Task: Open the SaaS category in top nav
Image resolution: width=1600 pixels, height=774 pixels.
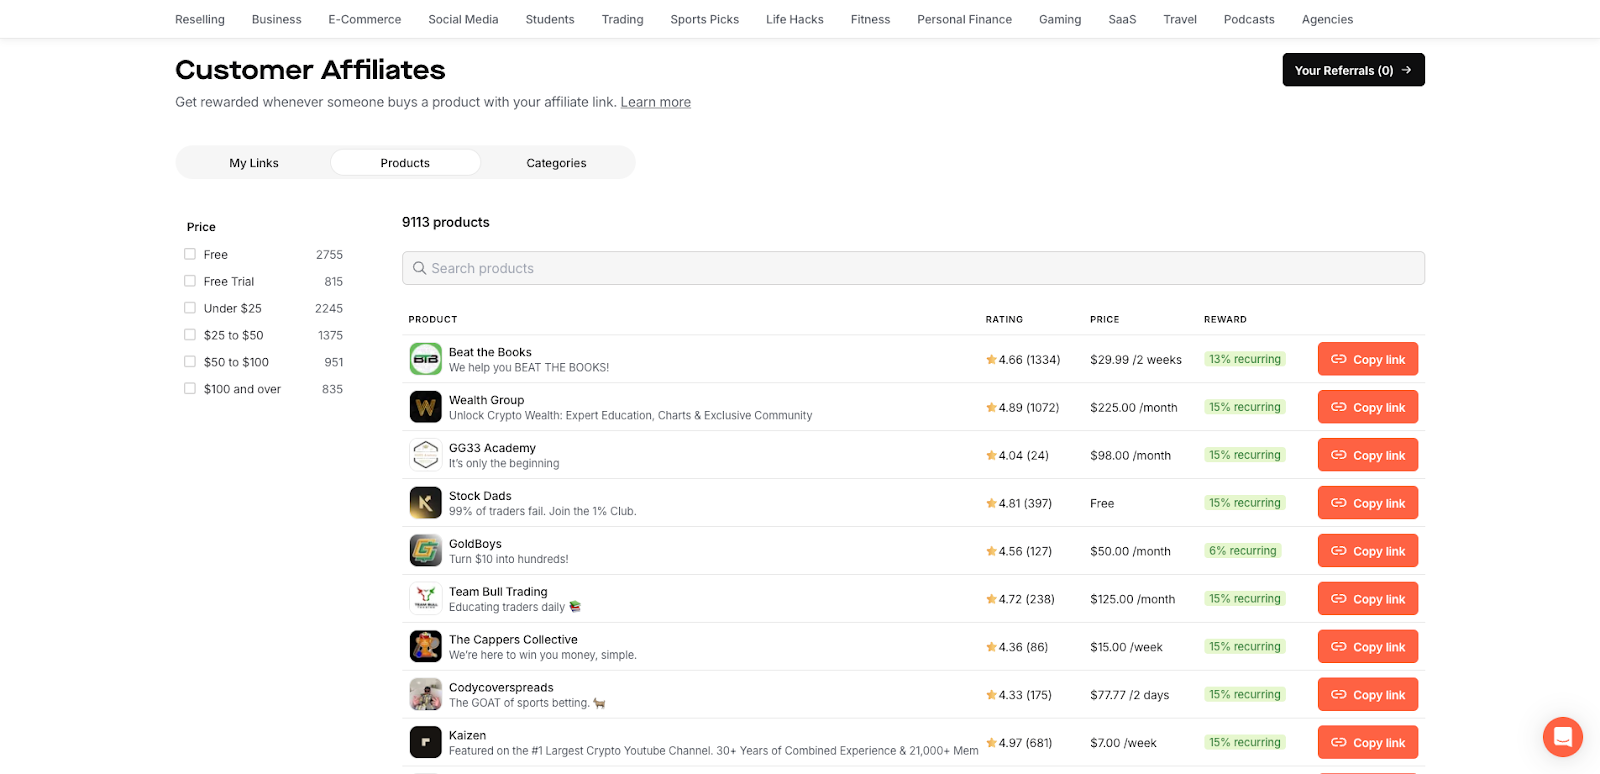Action: [x=1122, y=19]
